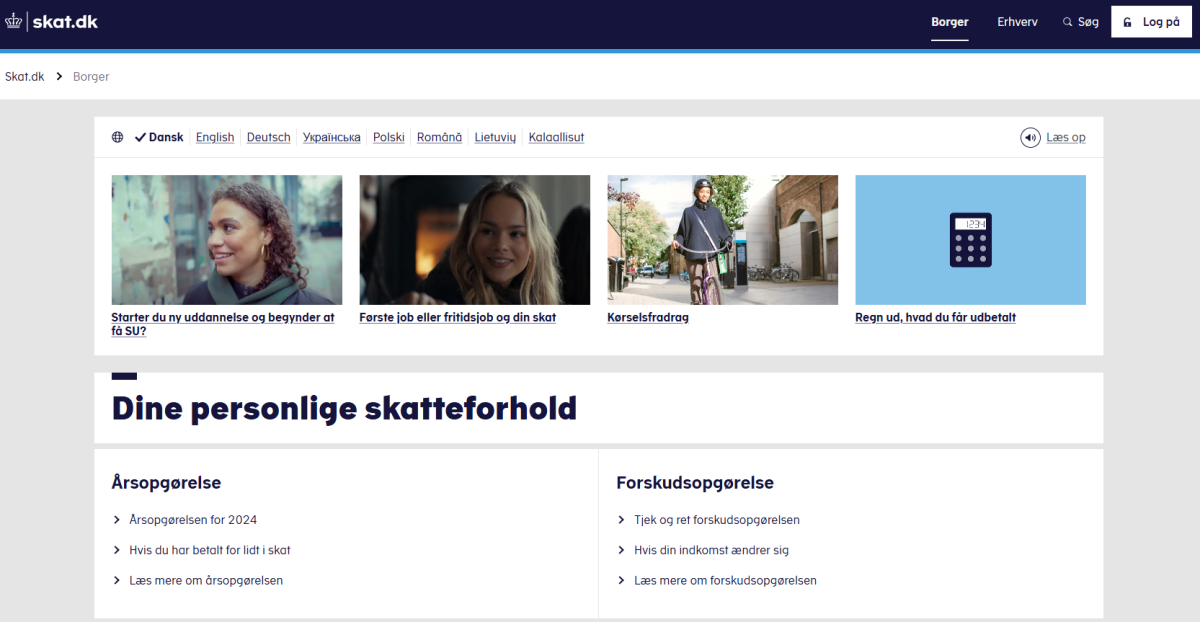Click the padlock icon on Log på
The height and width of the screenshot is (622, 1200).
[x=1127, y=22]
